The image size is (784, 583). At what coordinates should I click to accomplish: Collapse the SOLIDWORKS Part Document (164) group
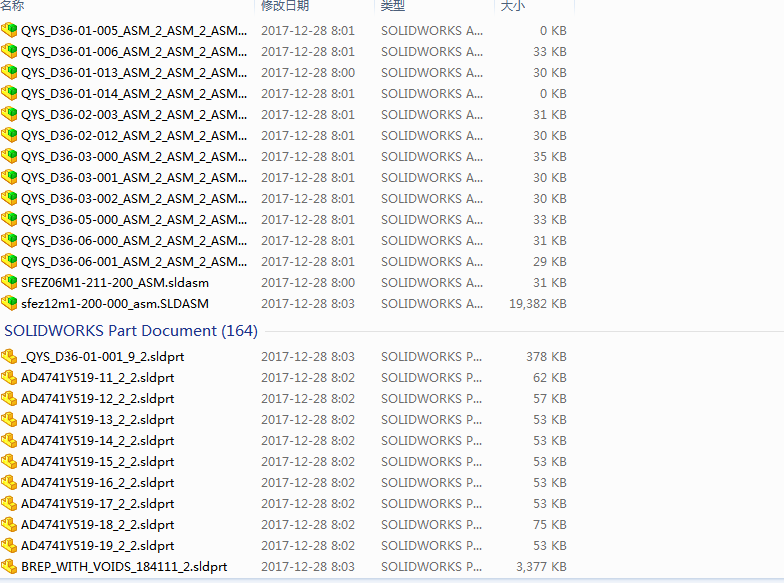[x=131, y=330]
